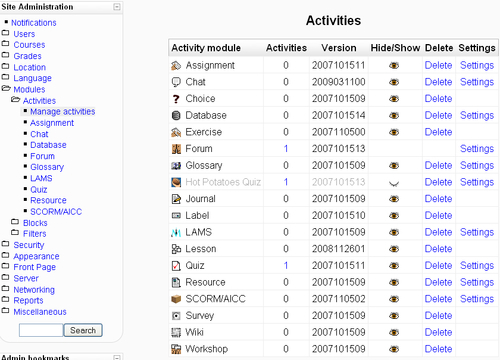Viewport: 500px width, 360px height.
Task: Hide the Workshop module with eye icon
Action: [x=394, y=349]
